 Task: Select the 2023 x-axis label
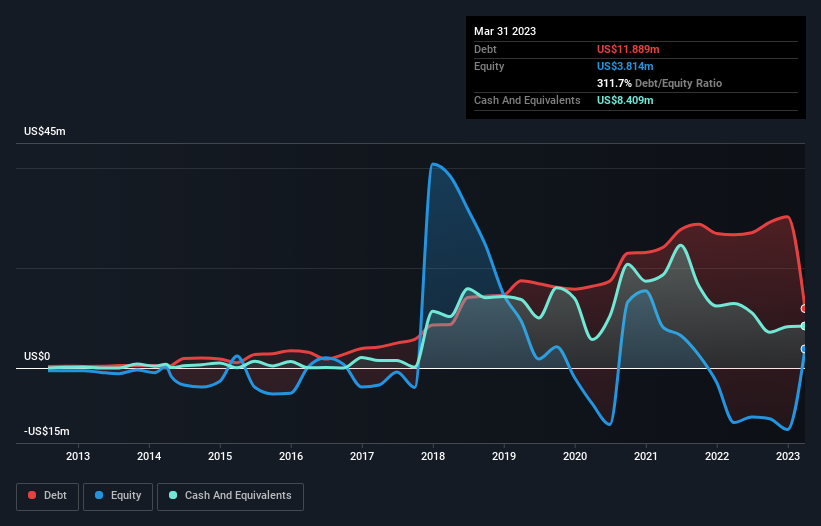tap(787, 456)
